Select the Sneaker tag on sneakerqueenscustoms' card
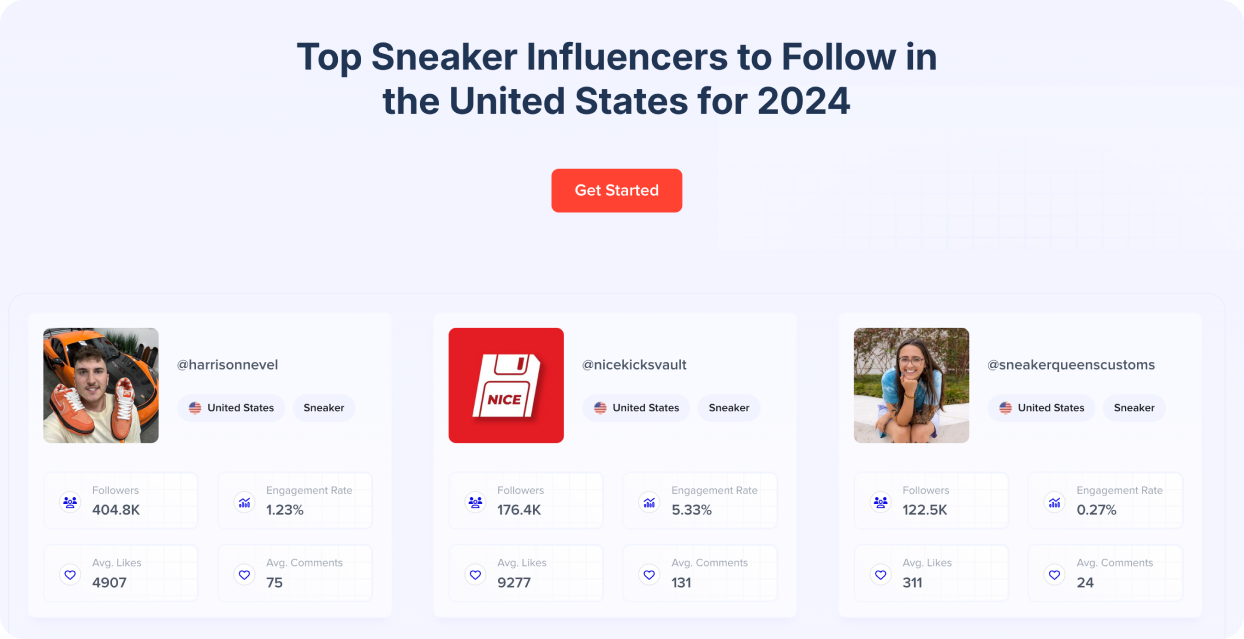Screen dimensions: 1244x639 1134,408
